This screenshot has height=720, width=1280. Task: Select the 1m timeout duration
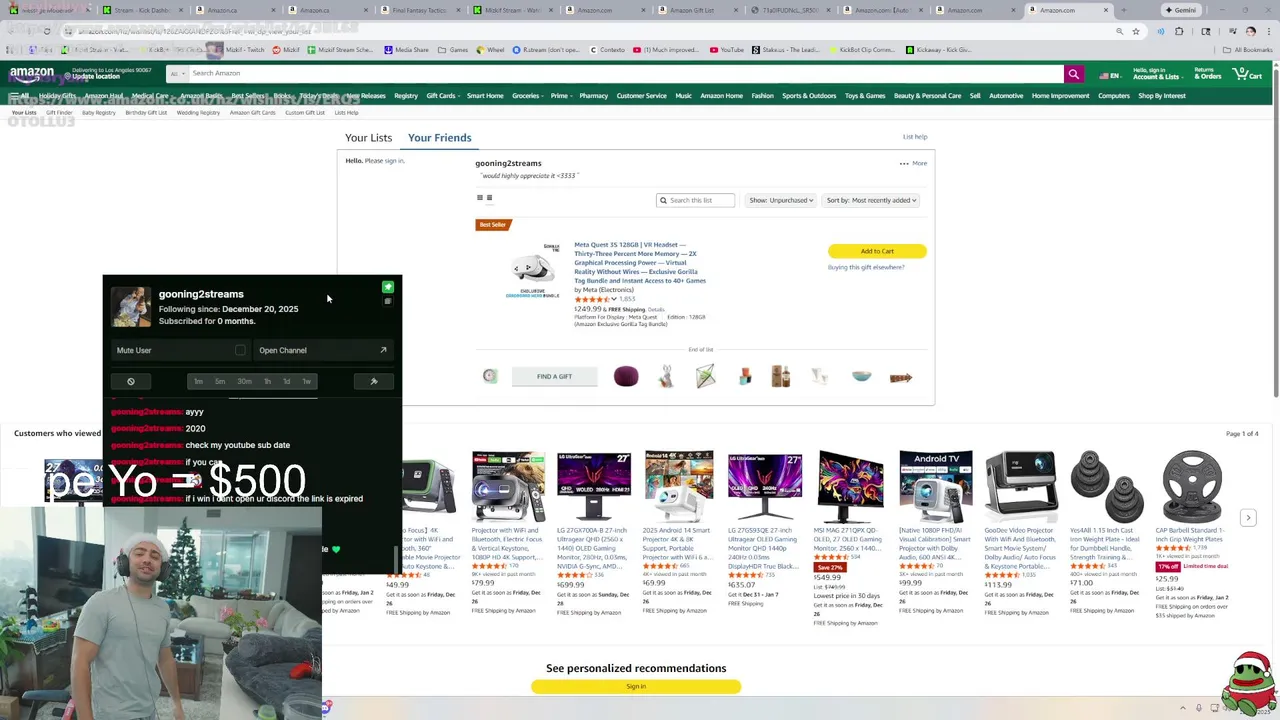tap(198, 381)
